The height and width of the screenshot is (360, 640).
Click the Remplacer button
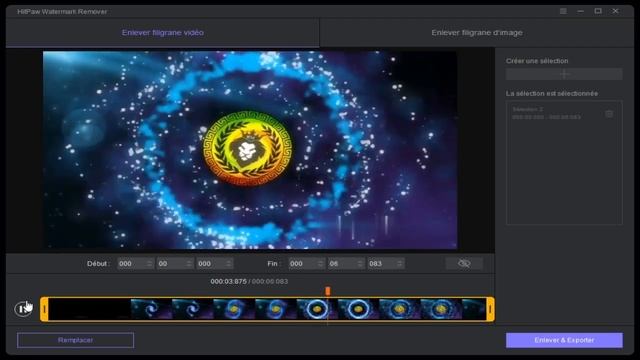coord(76,340)
